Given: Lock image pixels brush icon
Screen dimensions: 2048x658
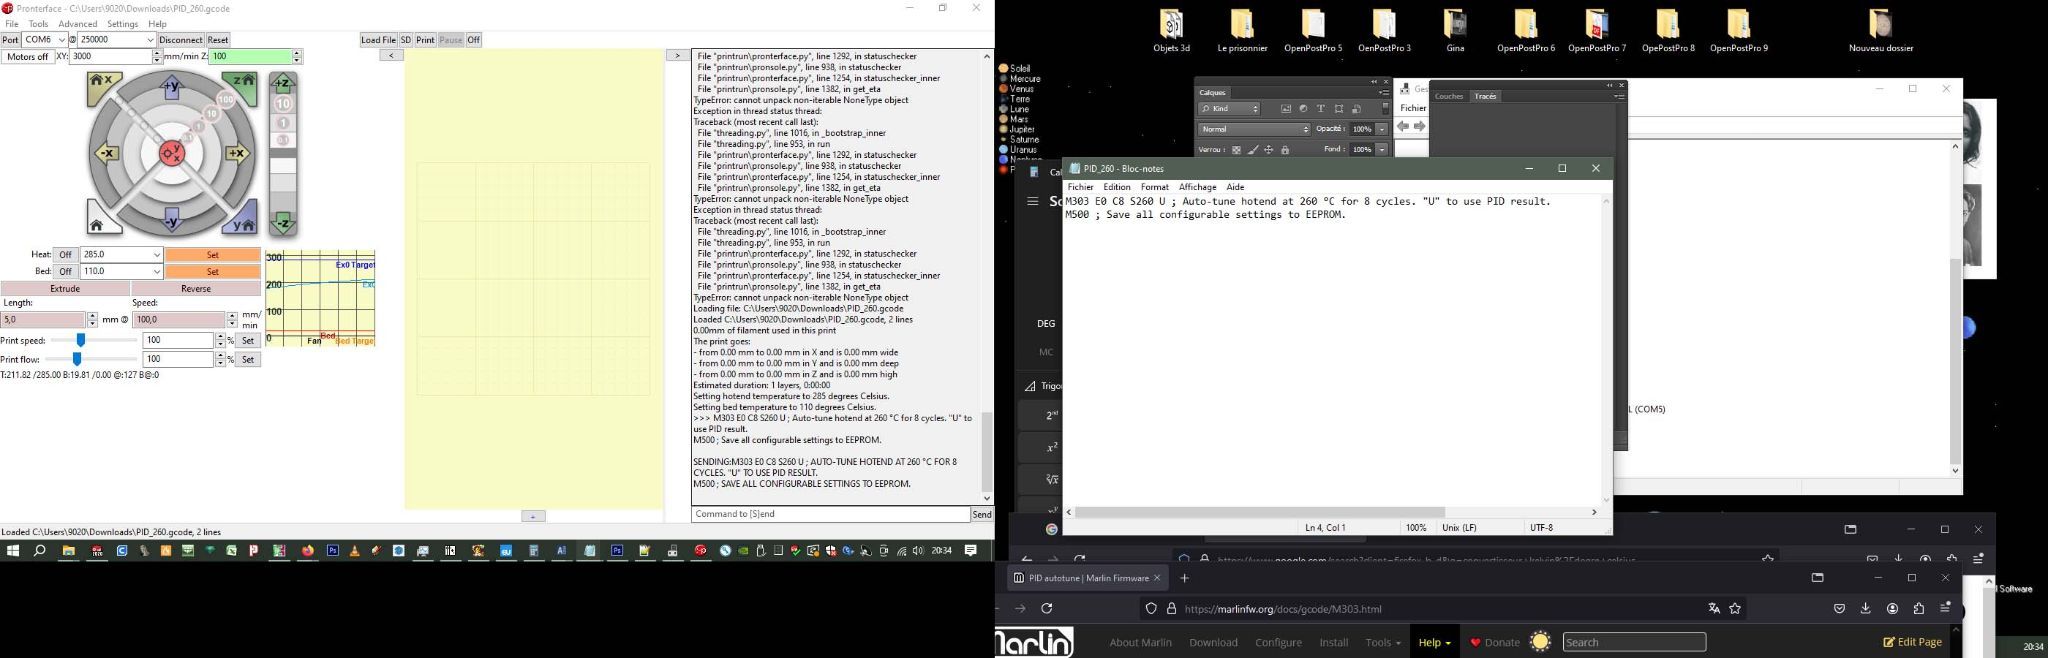Looking at the screenshot, I should (1253, 150).
